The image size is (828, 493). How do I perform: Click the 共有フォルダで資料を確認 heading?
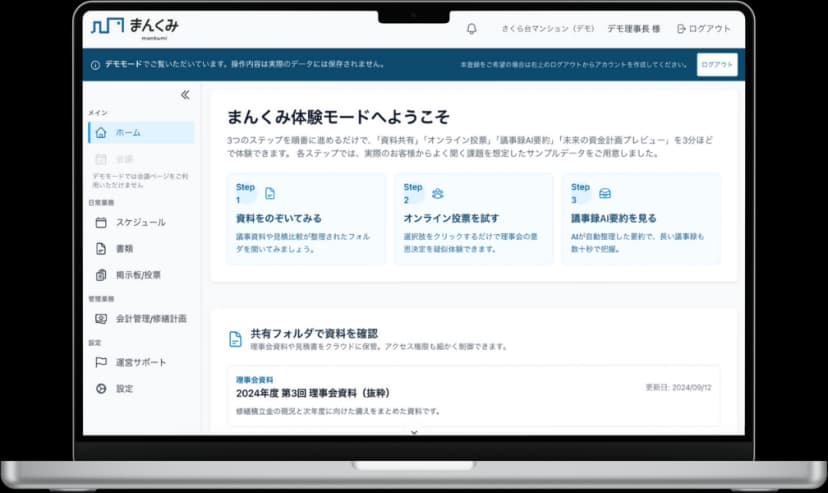314,334
